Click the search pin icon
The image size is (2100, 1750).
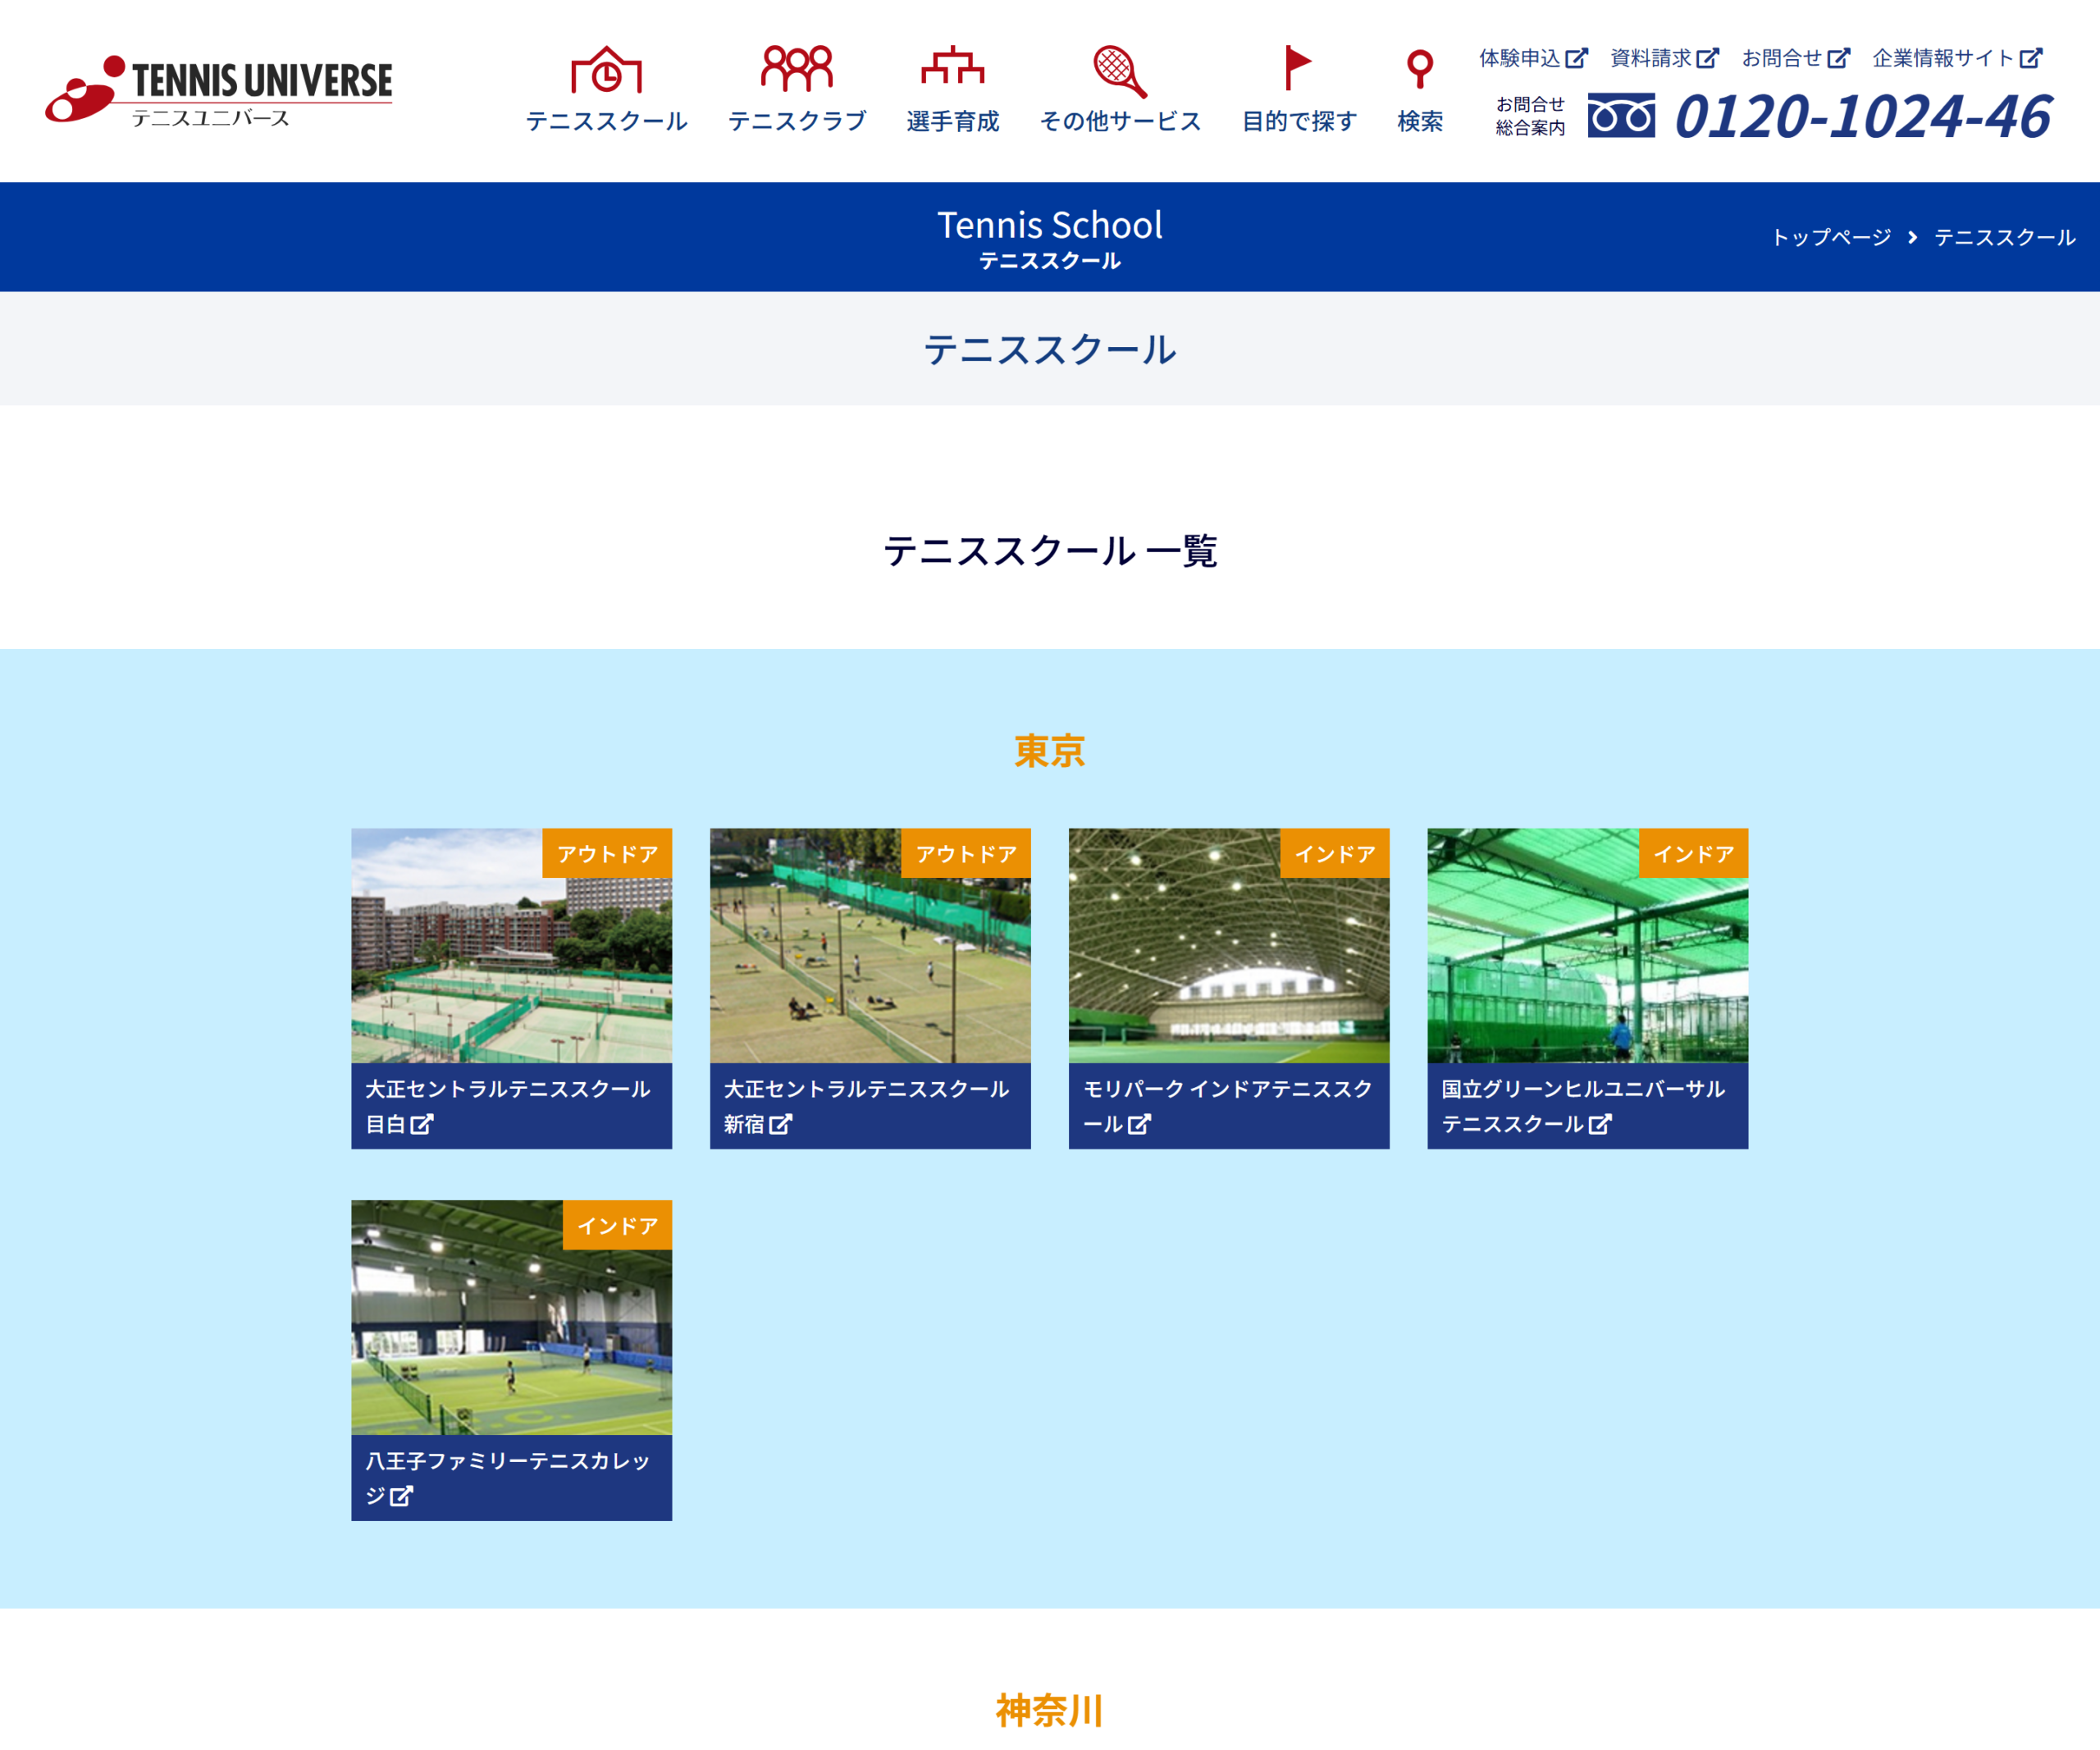tap(1420, 70)
